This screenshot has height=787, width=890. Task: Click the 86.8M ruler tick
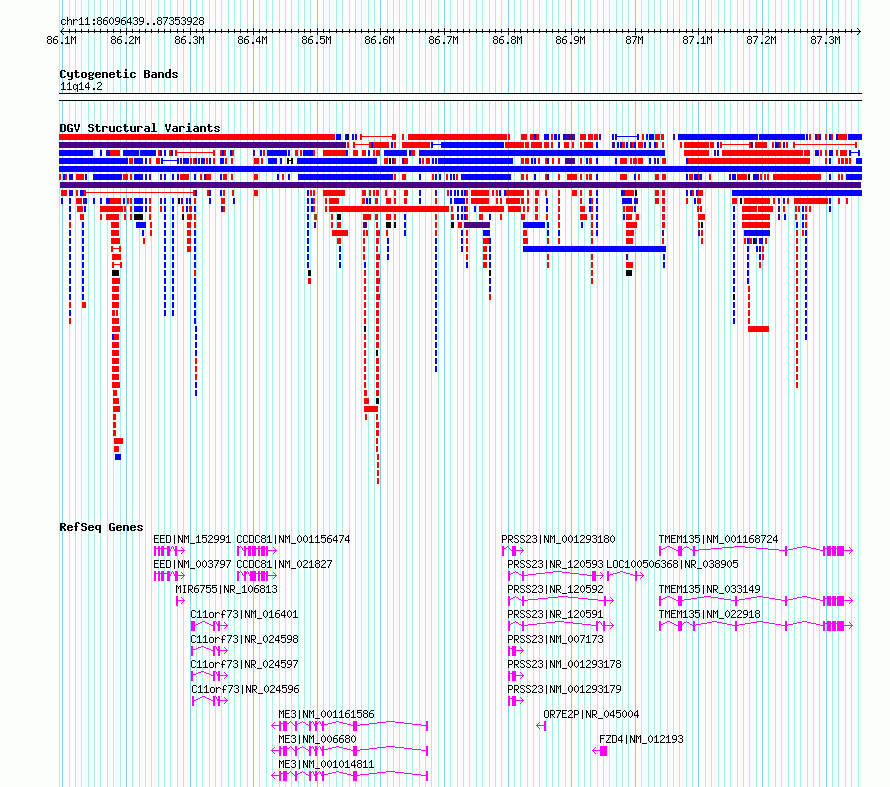(507, 40)
